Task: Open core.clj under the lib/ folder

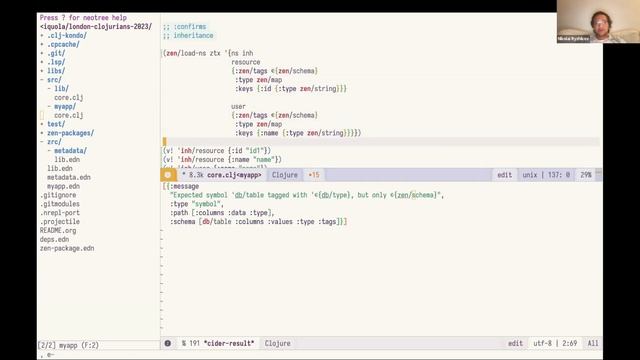Action: (69, 98)
